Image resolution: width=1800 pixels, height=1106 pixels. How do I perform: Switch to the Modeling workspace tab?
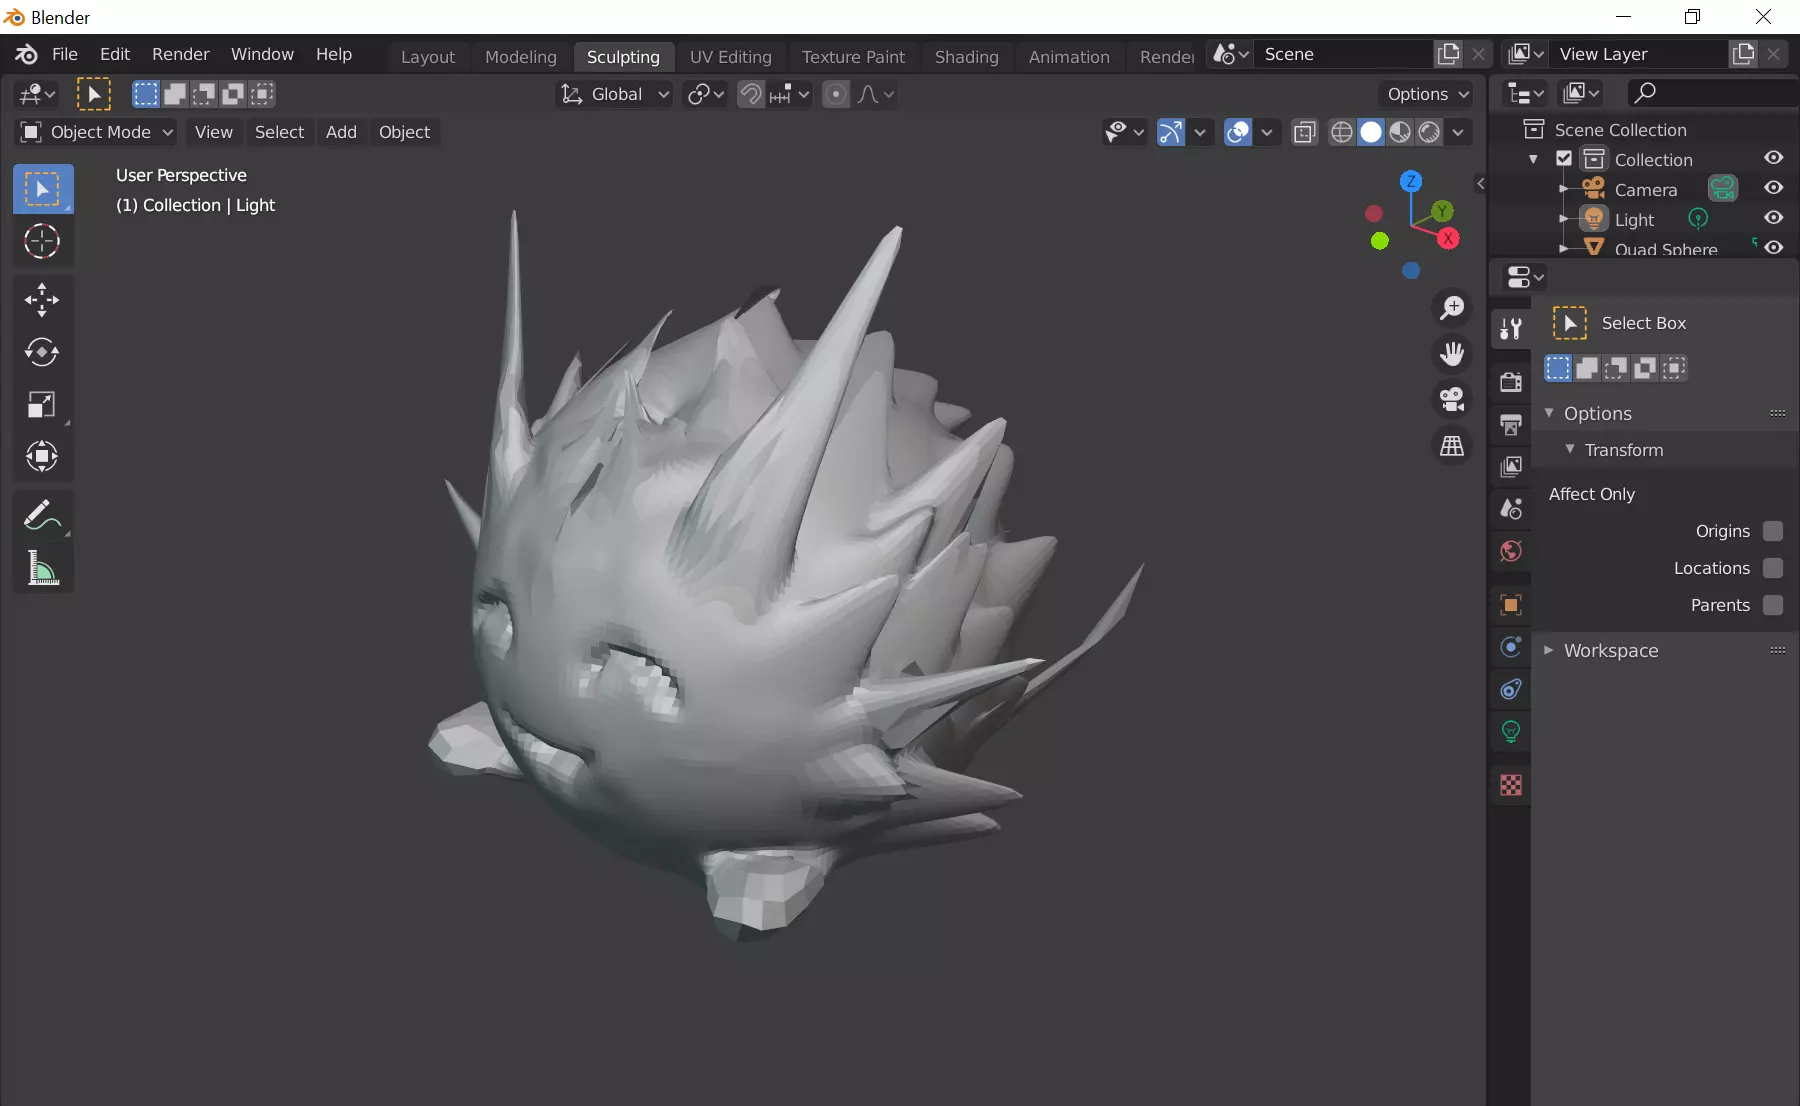point(521,57)
